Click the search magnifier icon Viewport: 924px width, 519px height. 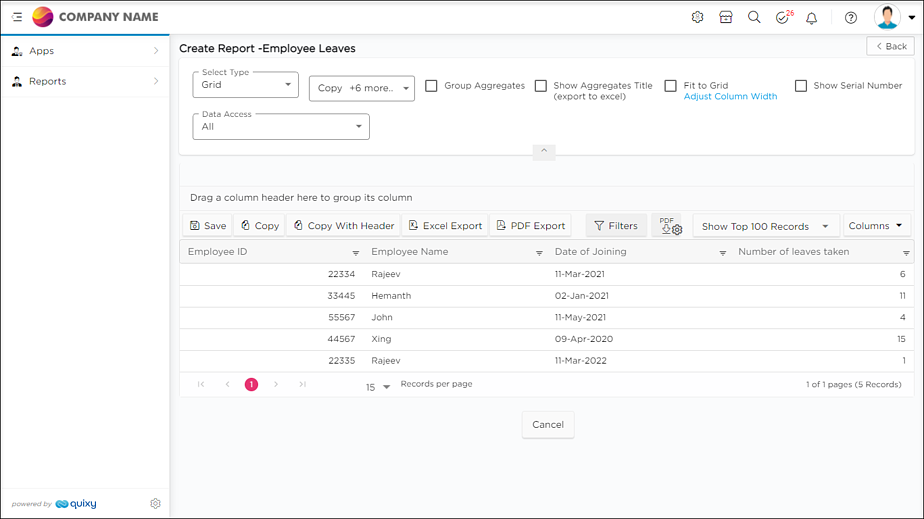pyautogui.click(x=754, y=17)
